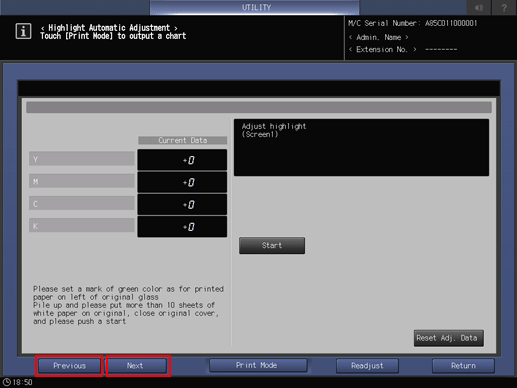Click the Adjust highlight Screen1 message box
The width and height of the screenshot is (517, 388).
[361, 147]
